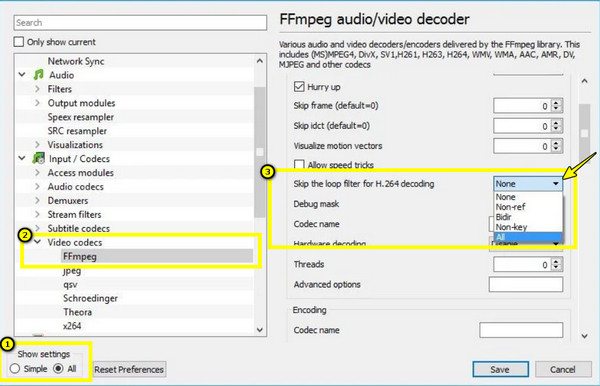Click the Input / Codecs category icon
This screenshot has width=600, height=386.
[x=38, y=158]
